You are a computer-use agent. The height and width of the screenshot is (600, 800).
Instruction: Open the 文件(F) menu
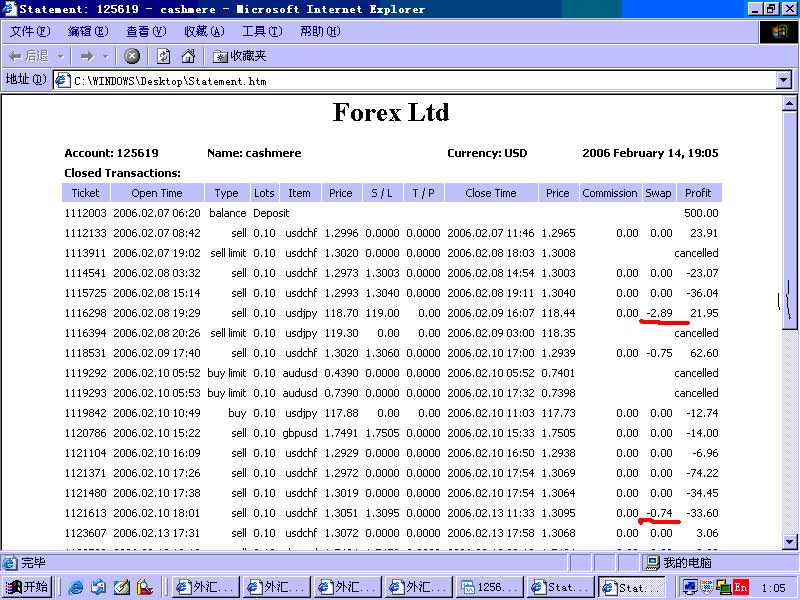[x=30, y=32]
